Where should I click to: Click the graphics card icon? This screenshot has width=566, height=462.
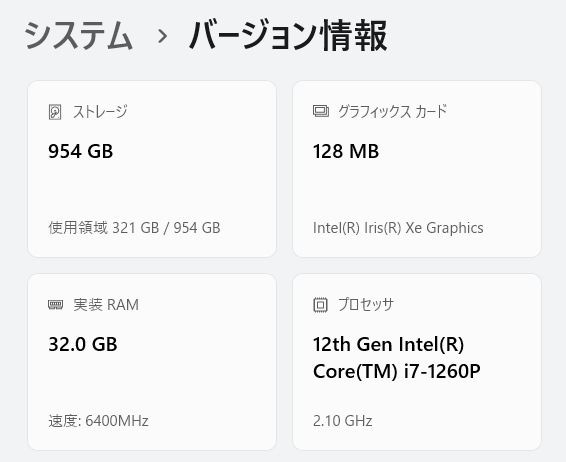(x=321, y=111)
